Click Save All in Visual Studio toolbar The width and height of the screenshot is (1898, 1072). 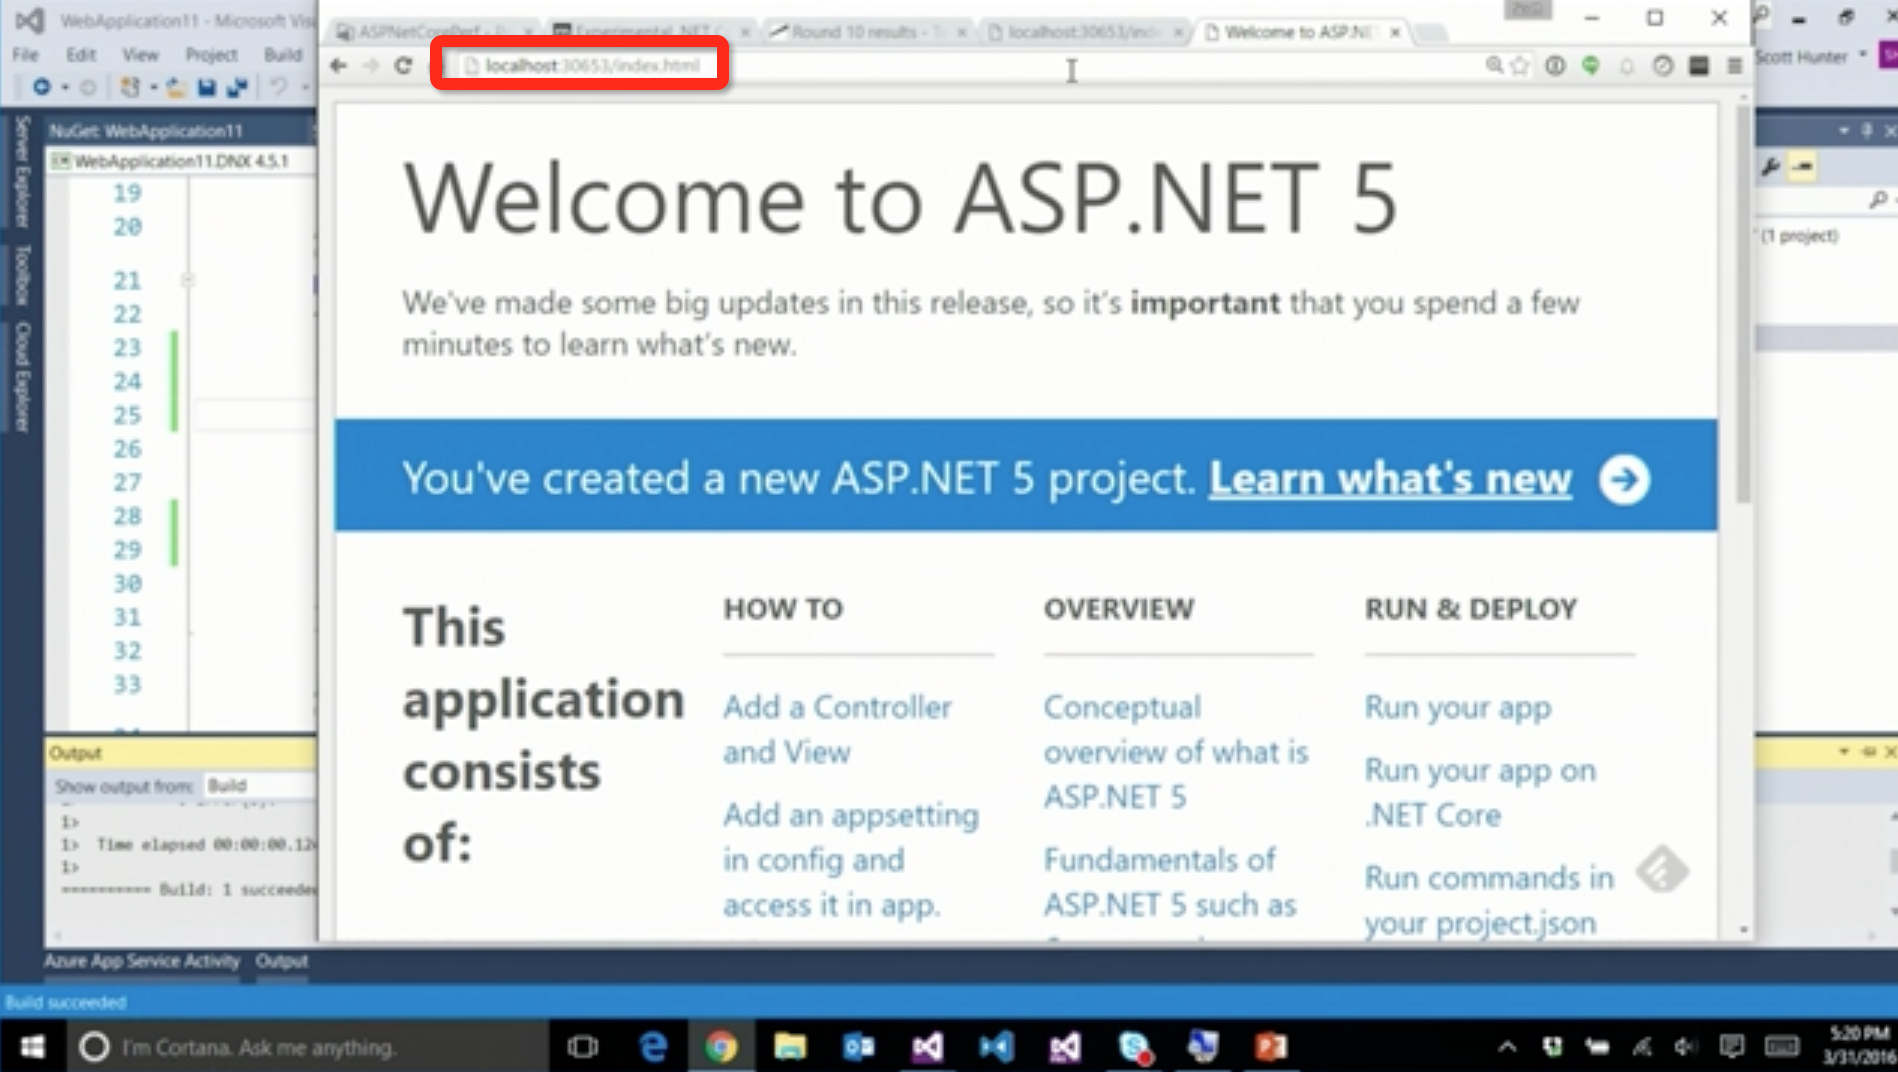pos(237,88)
